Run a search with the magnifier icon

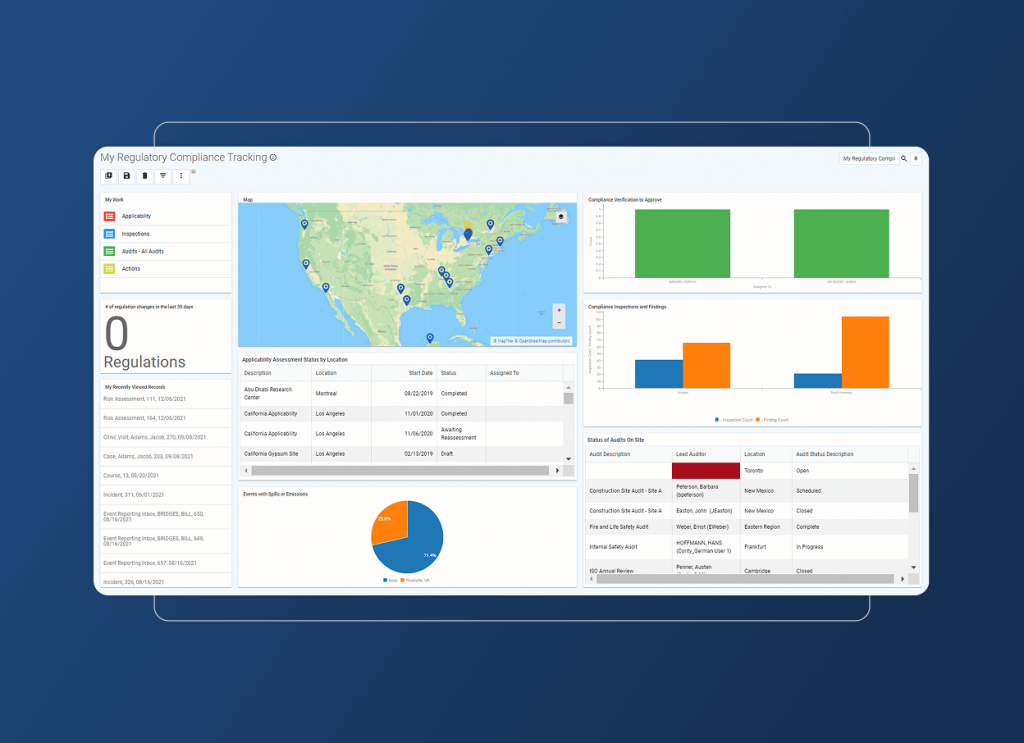click(x=904, y=158)
